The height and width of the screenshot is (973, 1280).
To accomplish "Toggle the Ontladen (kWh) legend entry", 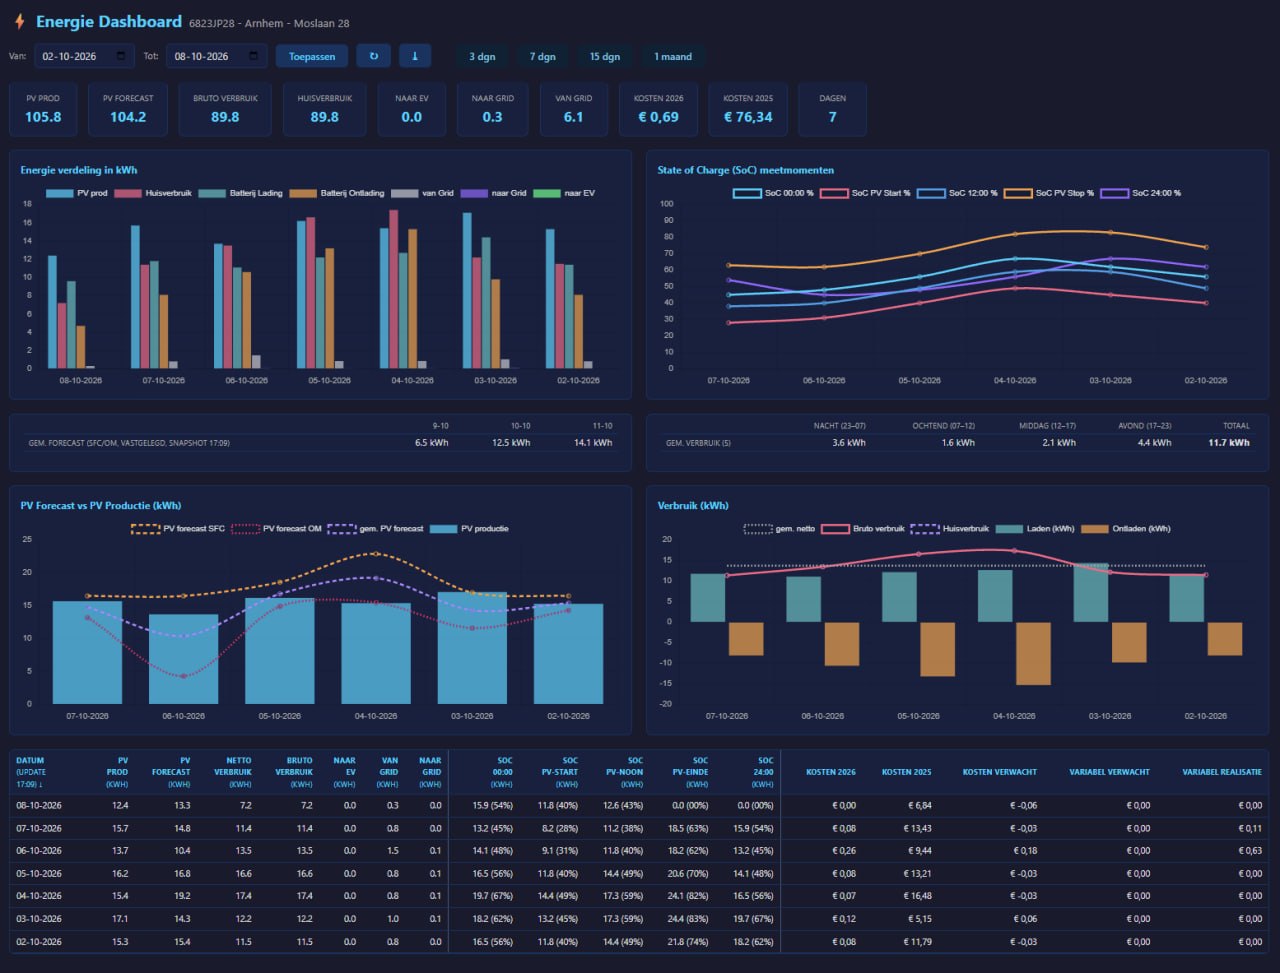I will (1126, 528).
